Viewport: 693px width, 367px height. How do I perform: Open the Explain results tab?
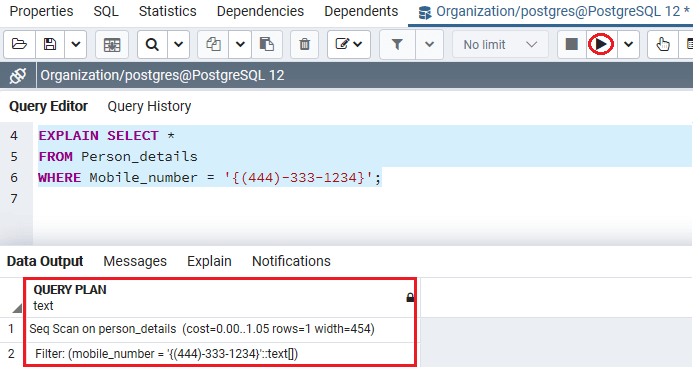click(x=209, y=261)
